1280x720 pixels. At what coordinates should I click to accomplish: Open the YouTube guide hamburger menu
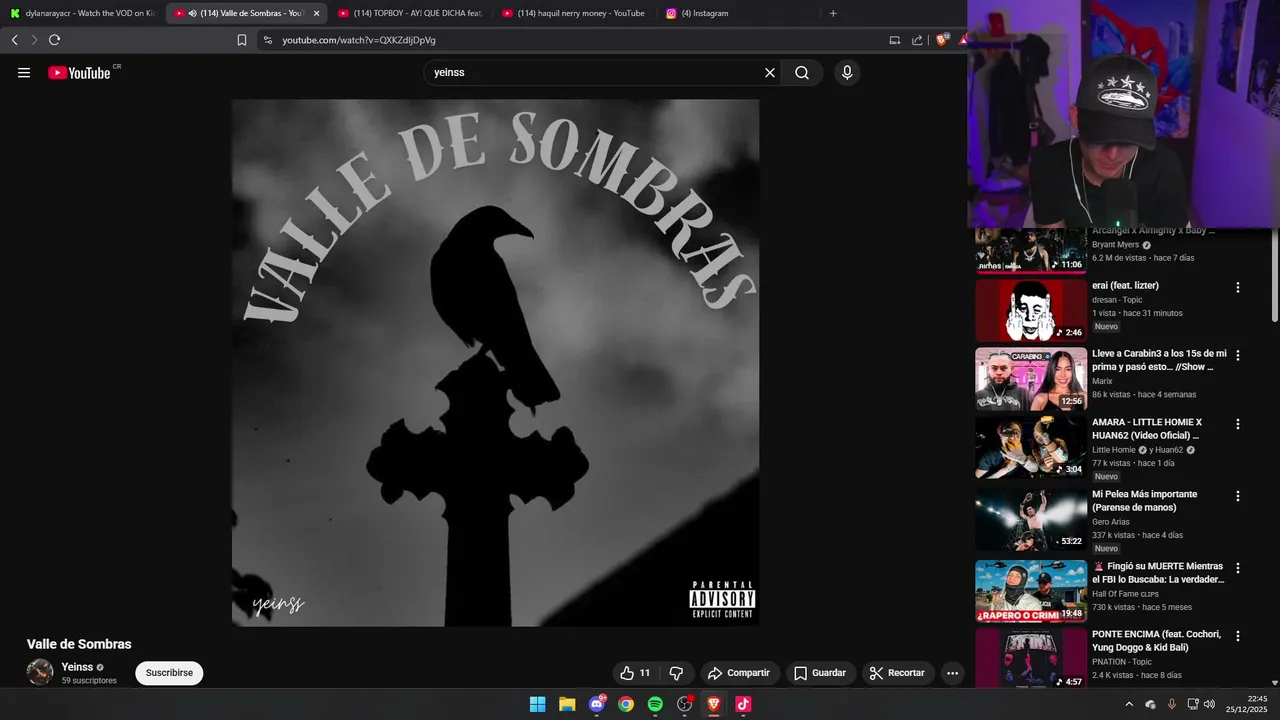(x=24, y=73)
